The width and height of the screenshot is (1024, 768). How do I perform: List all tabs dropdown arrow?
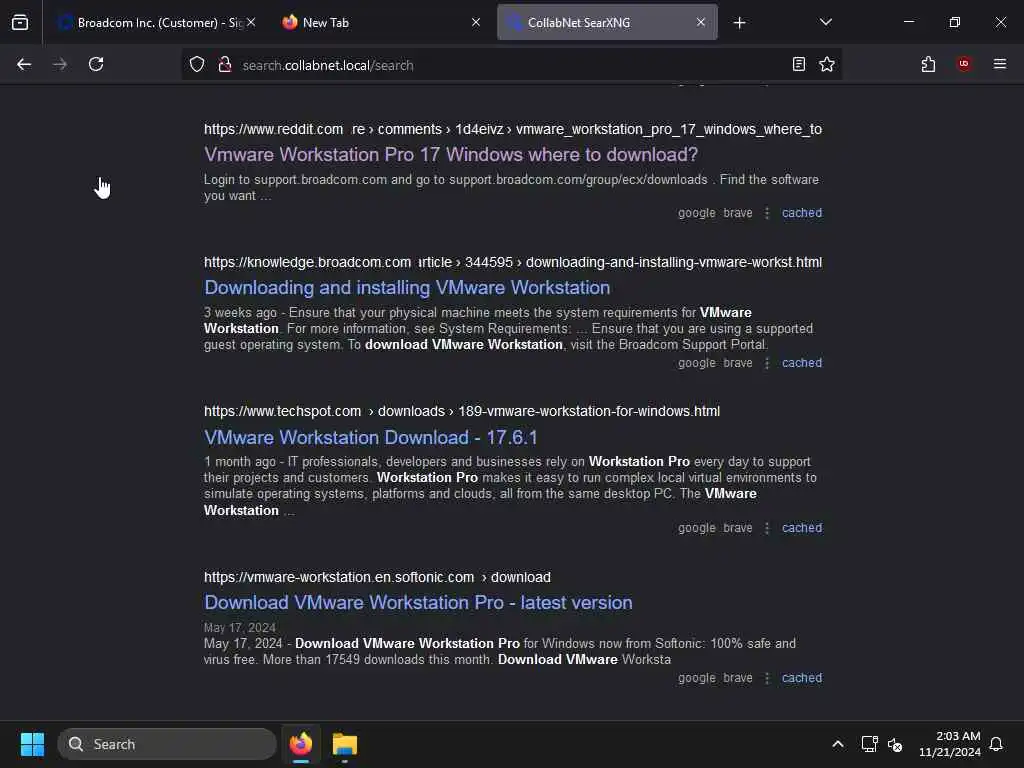[x=825, y=22]
